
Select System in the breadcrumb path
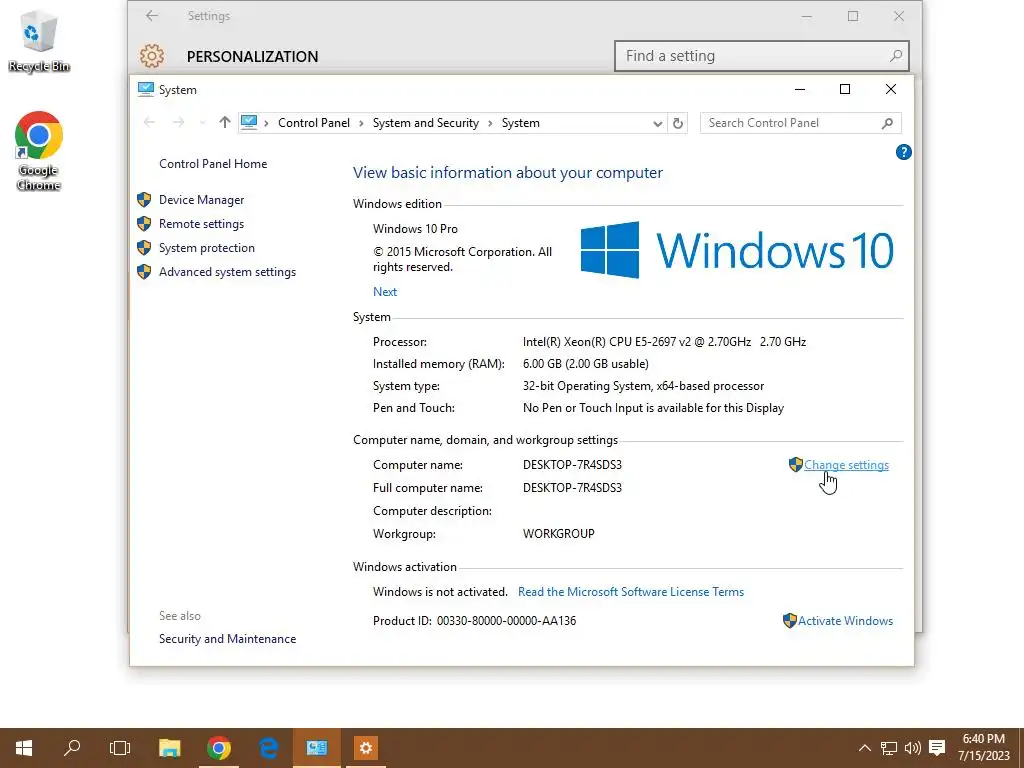(x=520, y=123)
